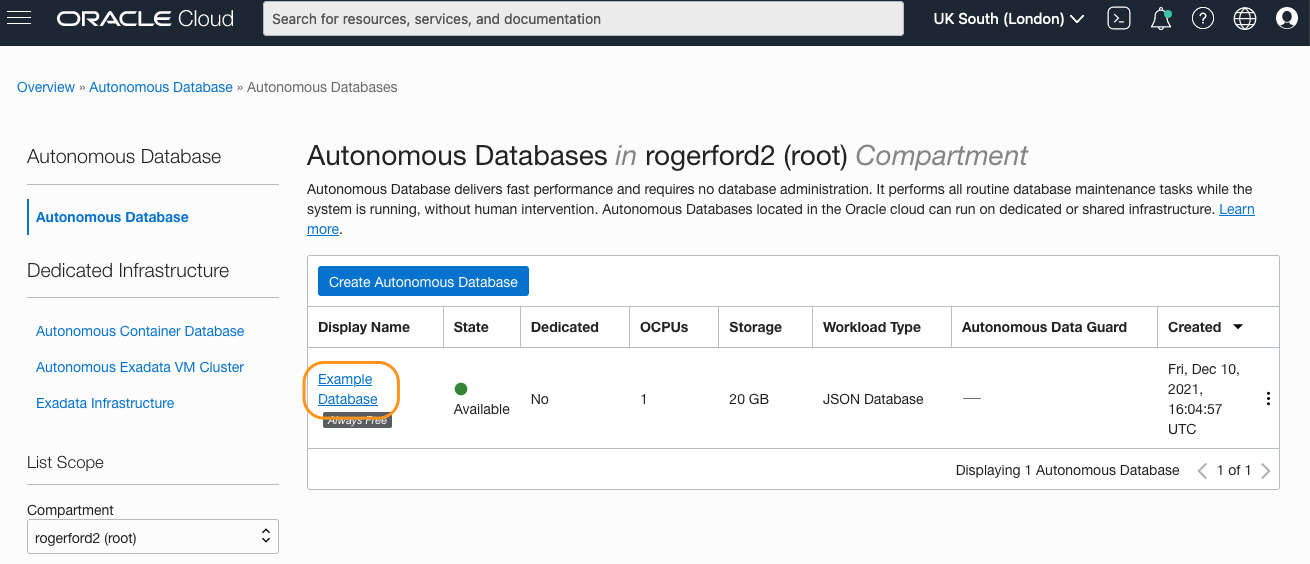The width and height of the screenshot is (1310, 564).
Task: Open the hamburger navigation menu
Action: 19,18
